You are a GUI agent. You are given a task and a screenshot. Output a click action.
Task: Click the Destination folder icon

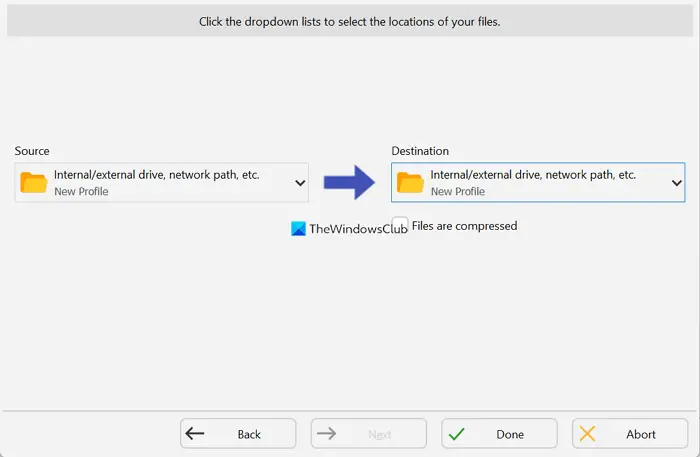point(410,183)
